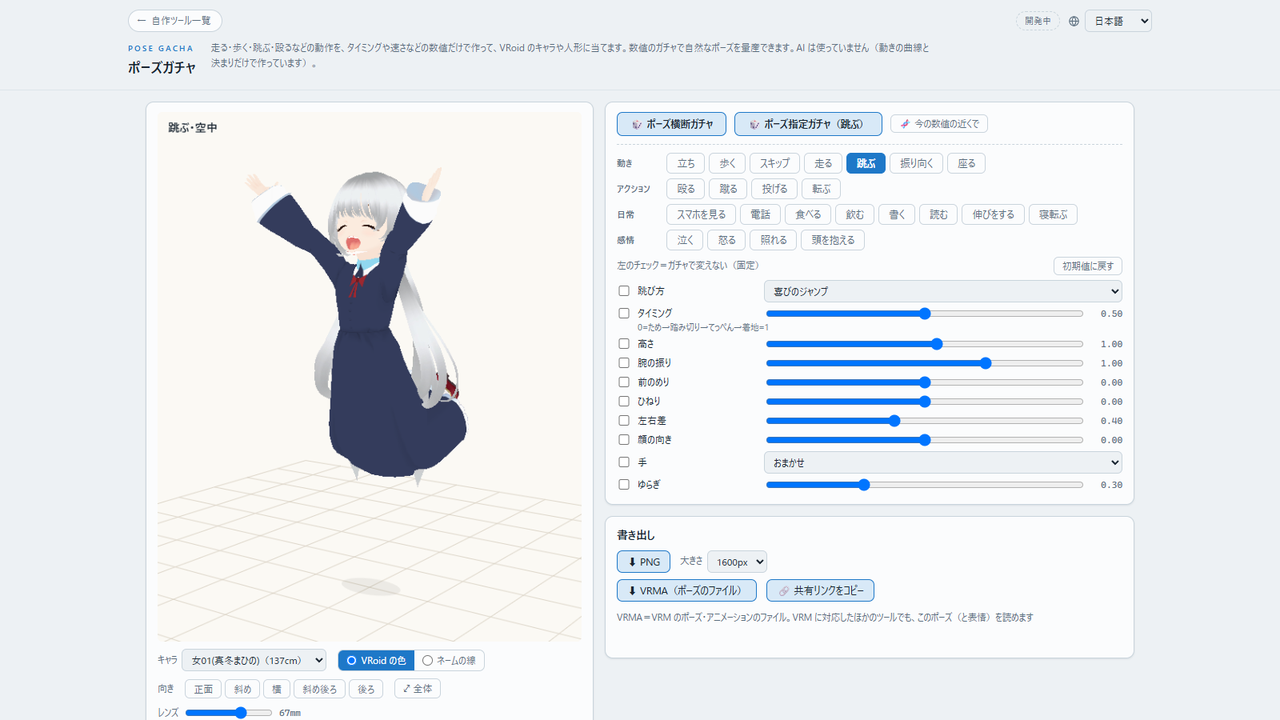
Task: Select the 跳ぶ motion chip
Action: coord(866,163)
